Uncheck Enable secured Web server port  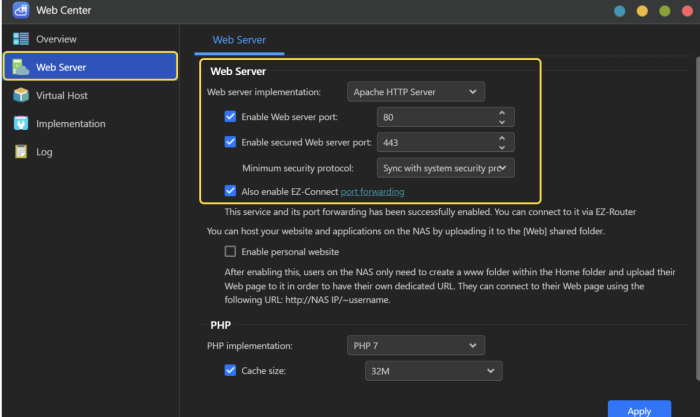coord(231,142)
